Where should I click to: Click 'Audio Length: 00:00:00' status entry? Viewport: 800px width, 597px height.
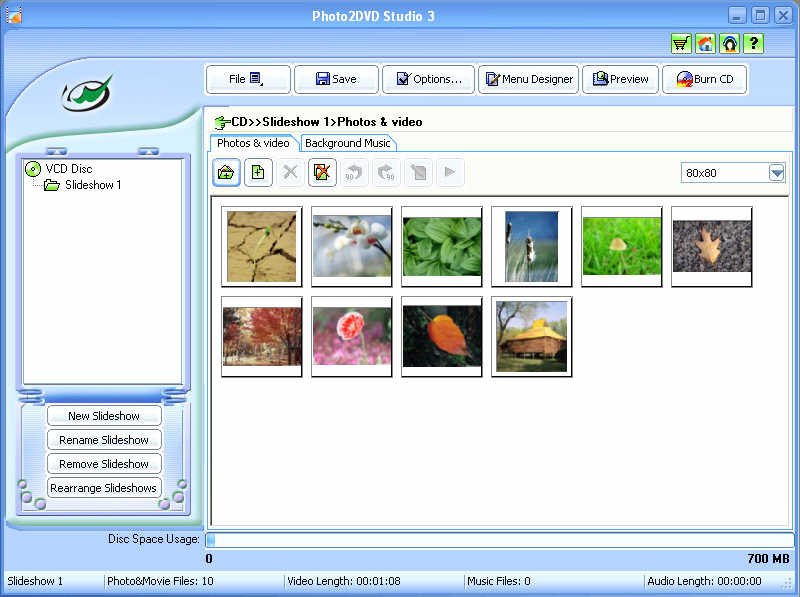click(704, 581)
